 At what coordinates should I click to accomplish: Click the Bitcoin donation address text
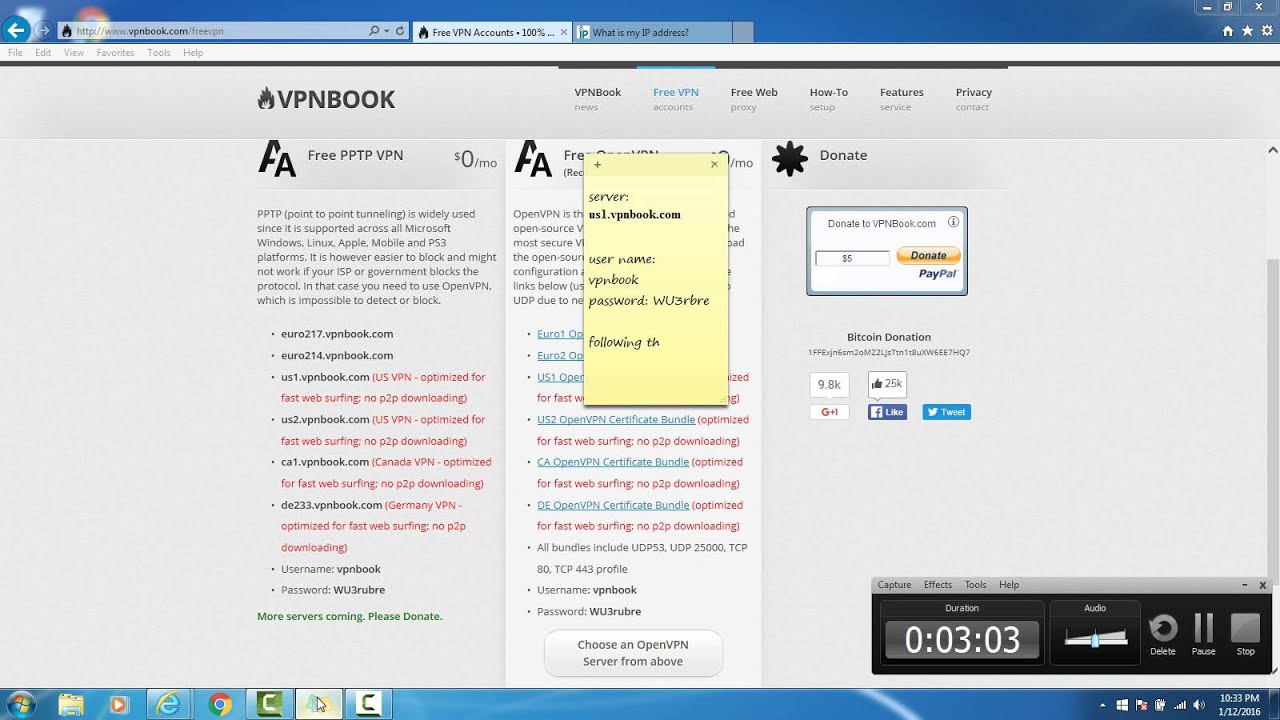889,353
